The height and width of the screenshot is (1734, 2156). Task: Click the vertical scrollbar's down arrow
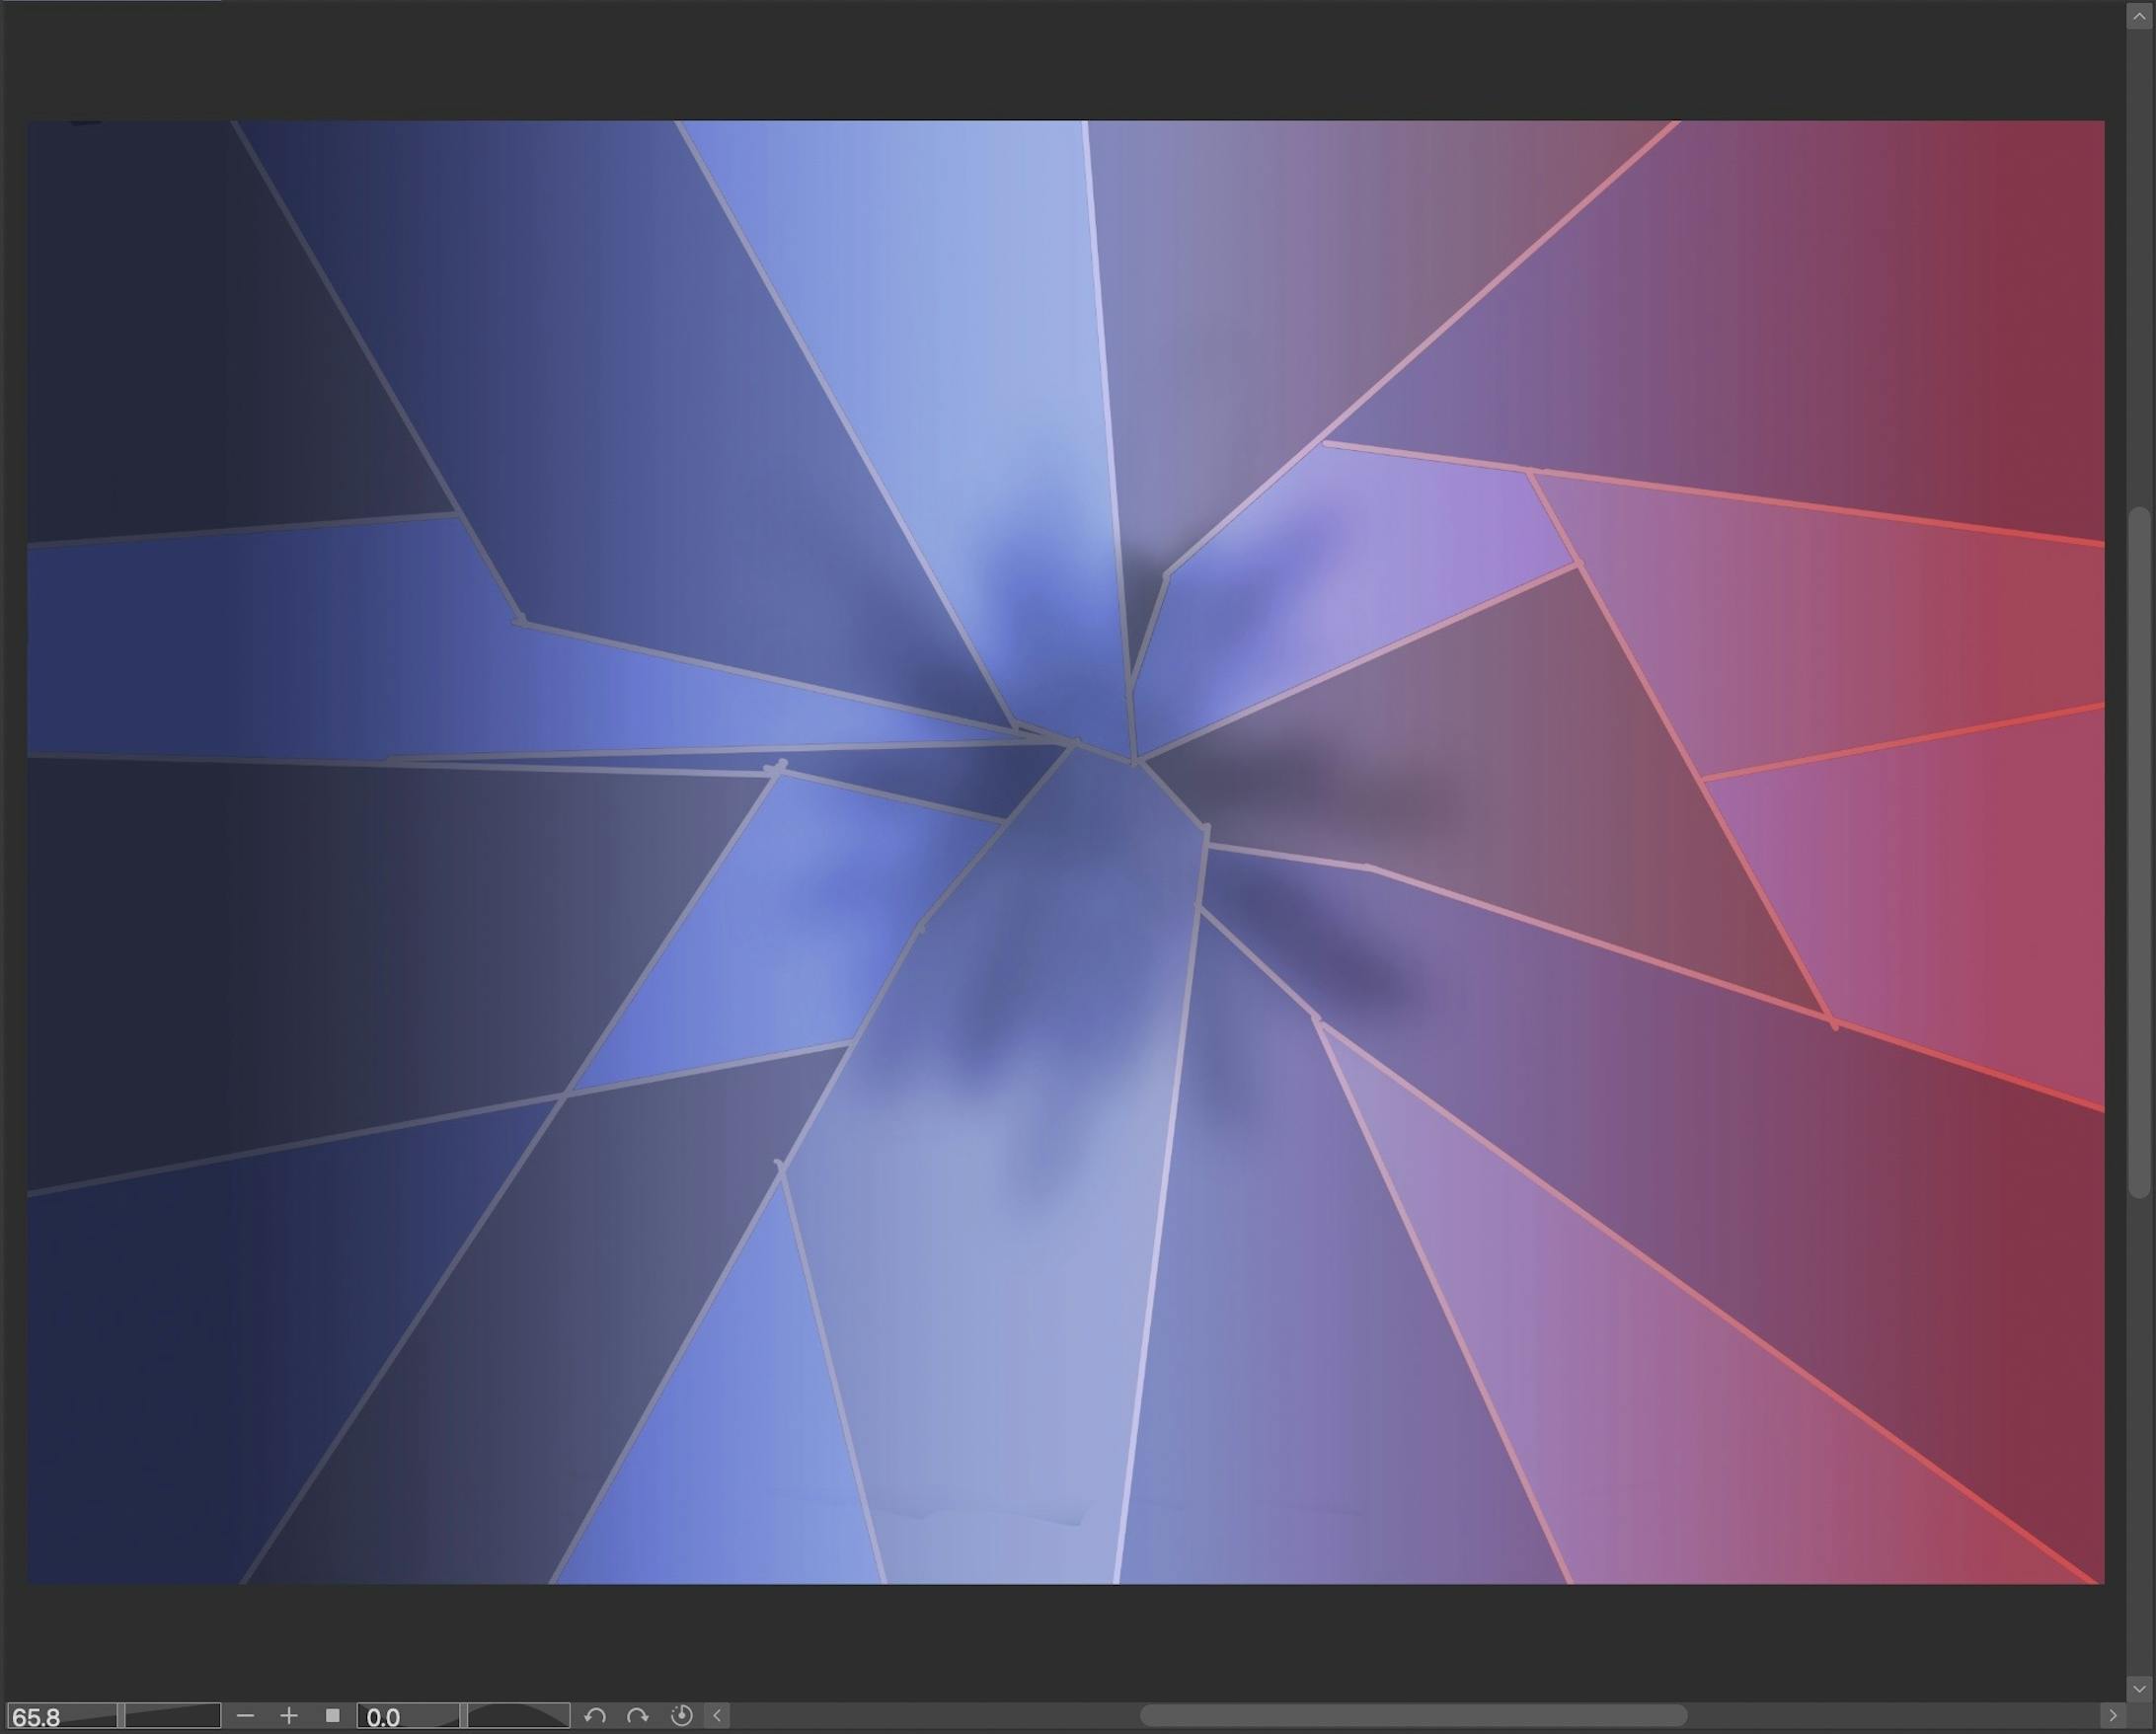2139,1687
